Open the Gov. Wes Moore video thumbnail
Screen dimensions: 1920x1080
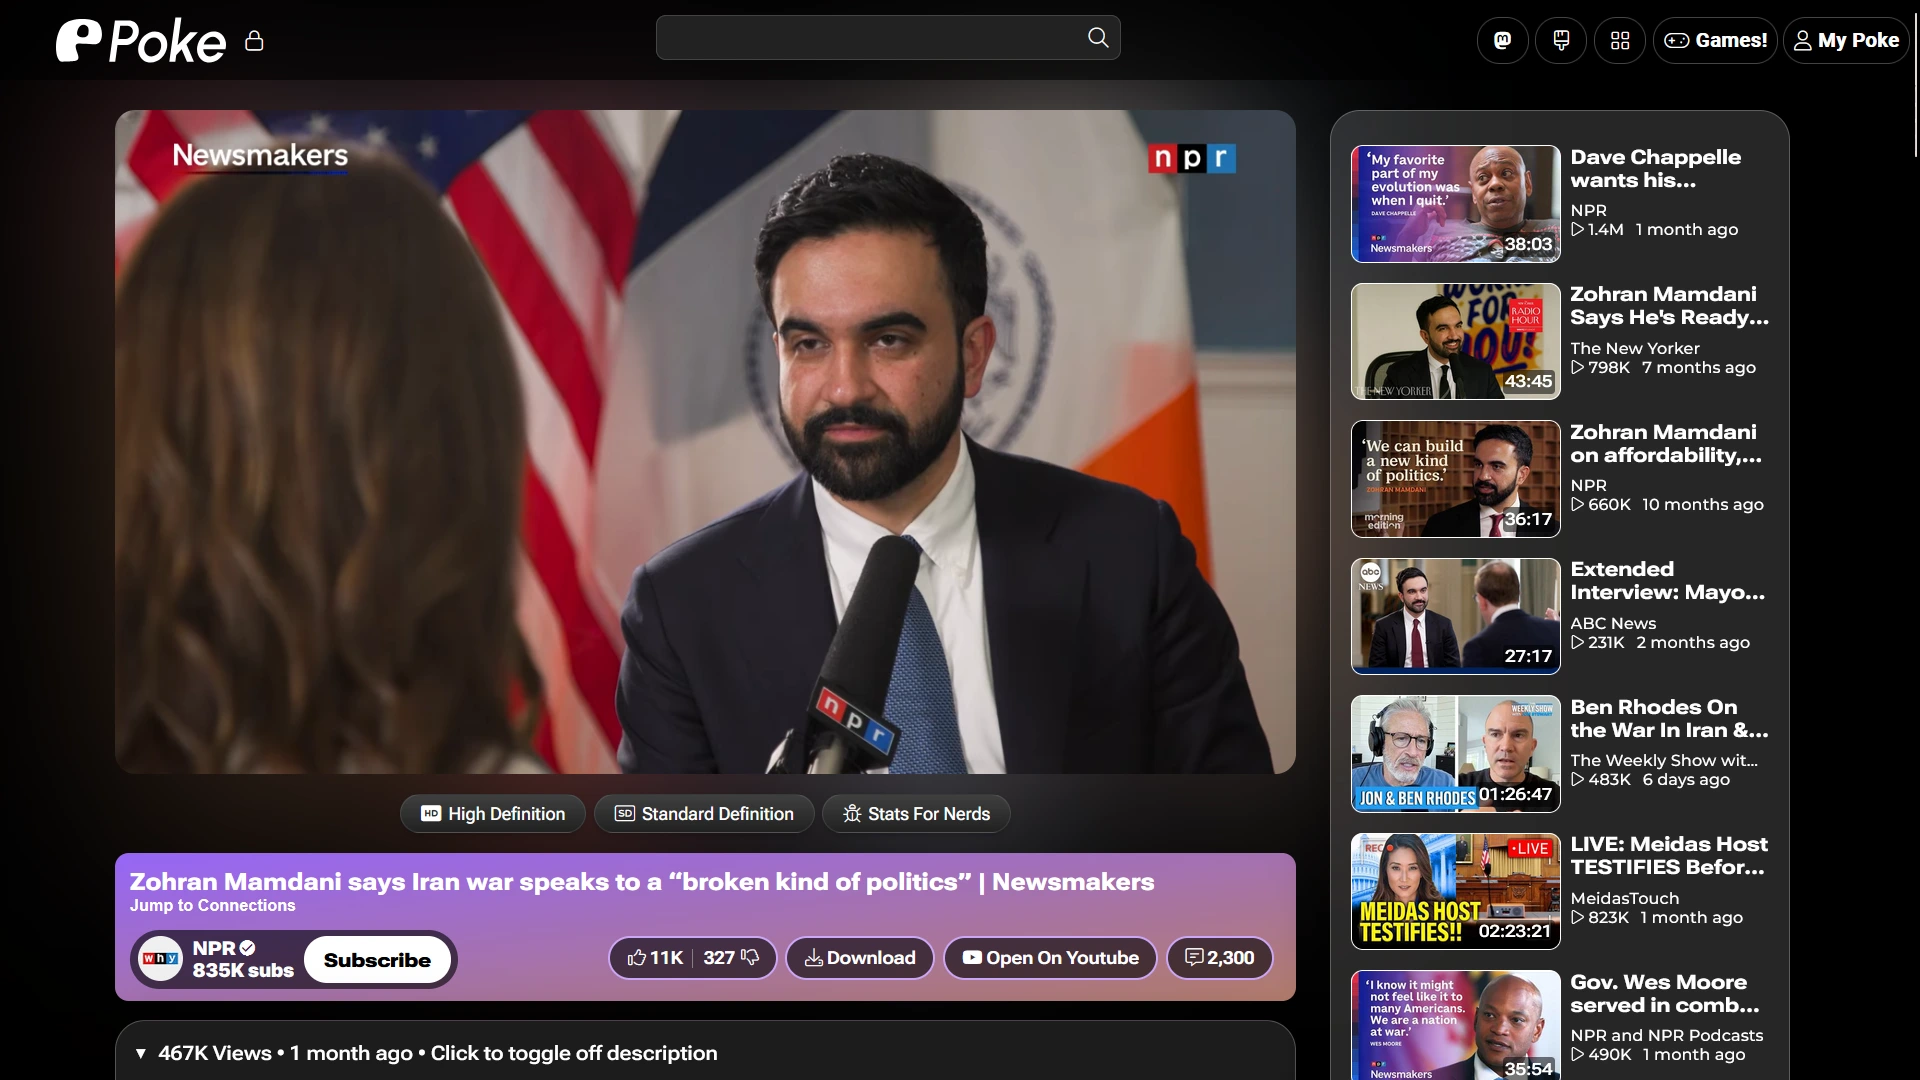1455,1025
